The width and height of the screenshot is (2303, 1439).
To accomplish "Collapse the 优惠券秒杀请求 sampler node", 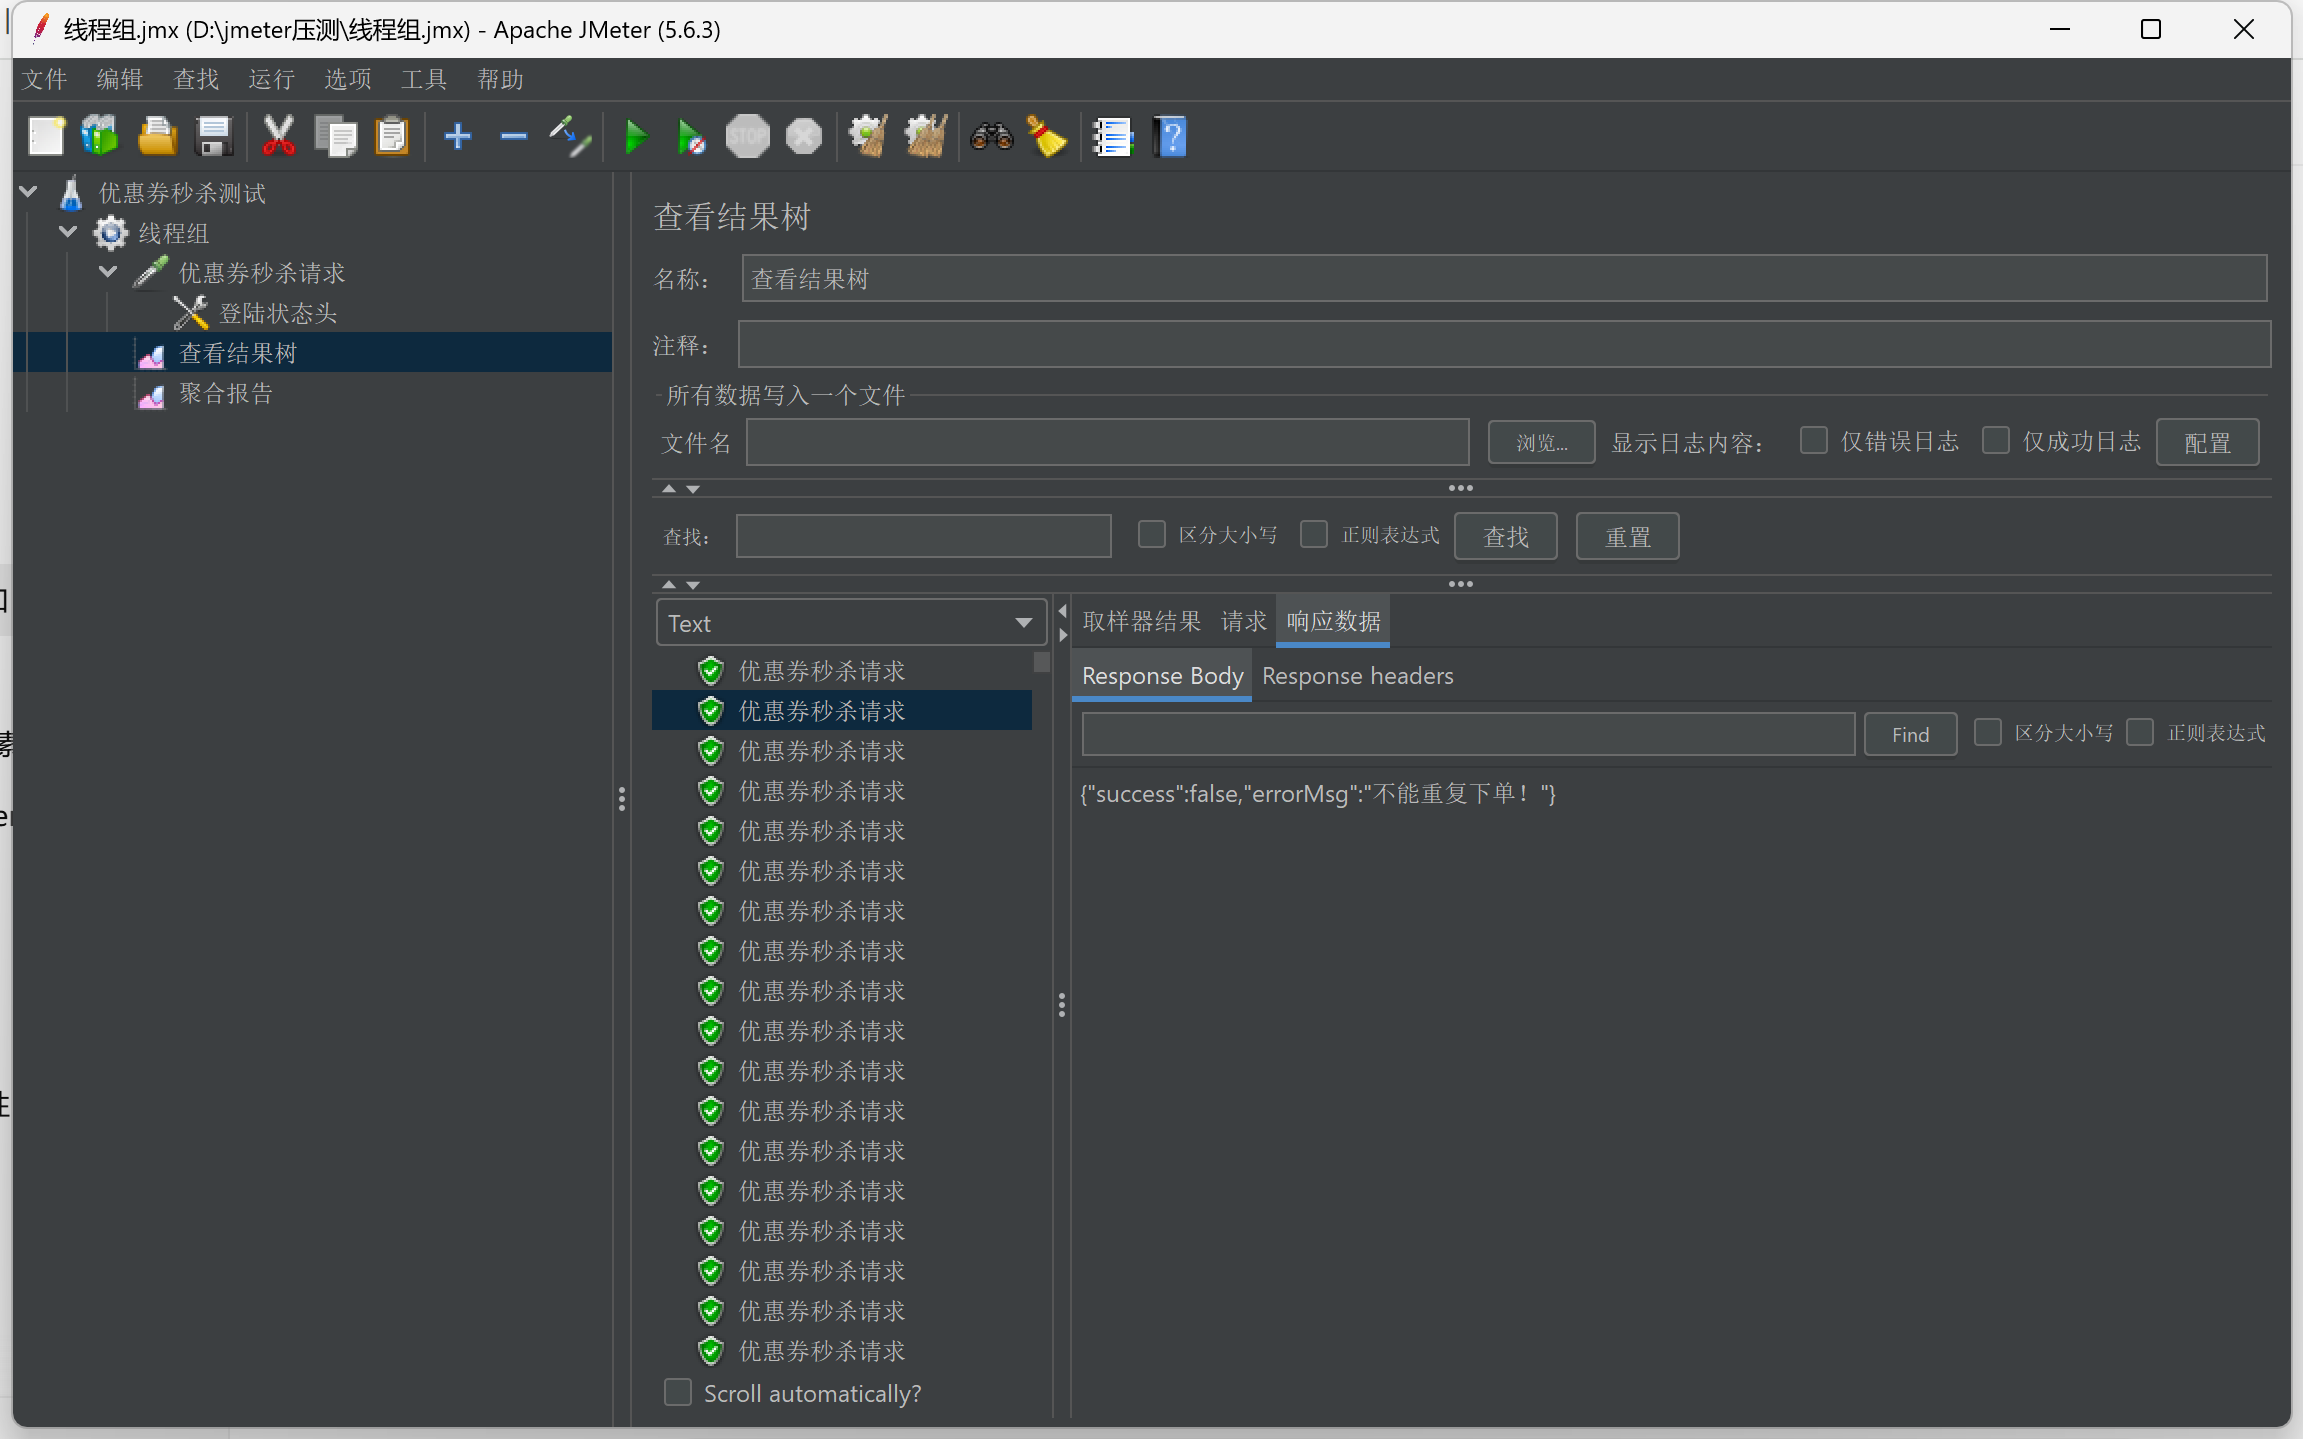I will pyautogui.click(x=108, y=272).
